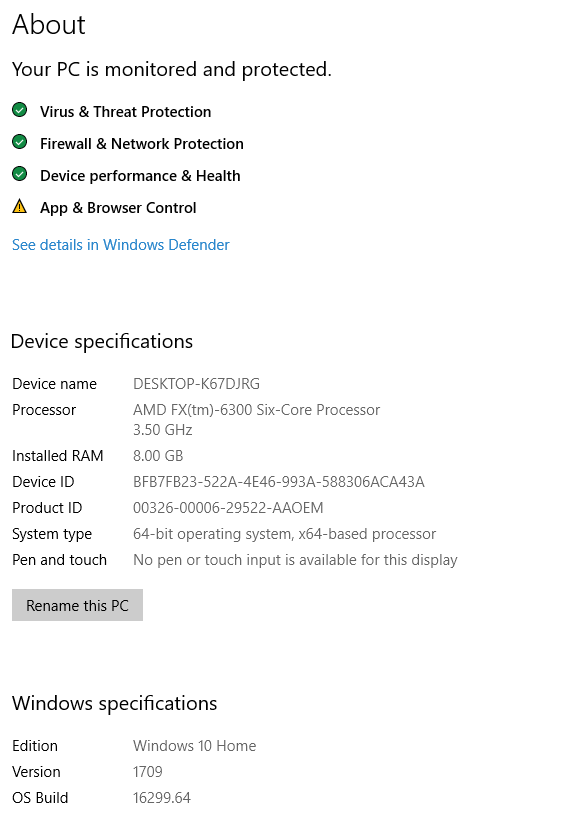Viewport: 561px width, 815px height.
Task: Click the 8.00 GB Installed RAM value
Action: pos(158,456)
